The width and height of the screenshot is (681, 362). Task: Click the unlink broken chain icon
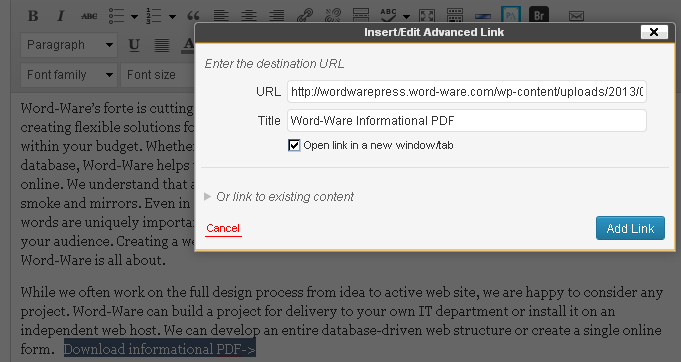point(333,16)
